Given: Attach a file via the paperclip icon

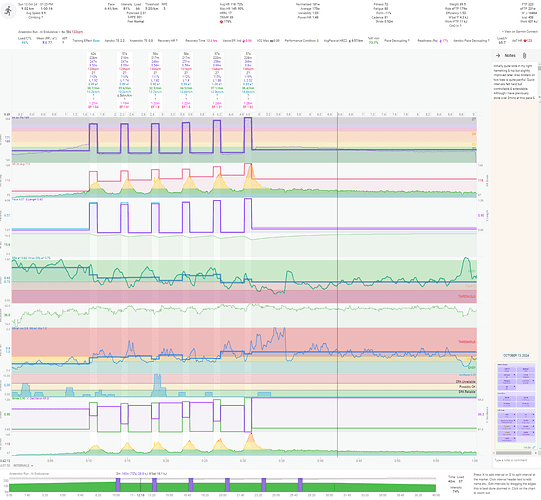Looking at the screenshot, I should tap(524, 56).
